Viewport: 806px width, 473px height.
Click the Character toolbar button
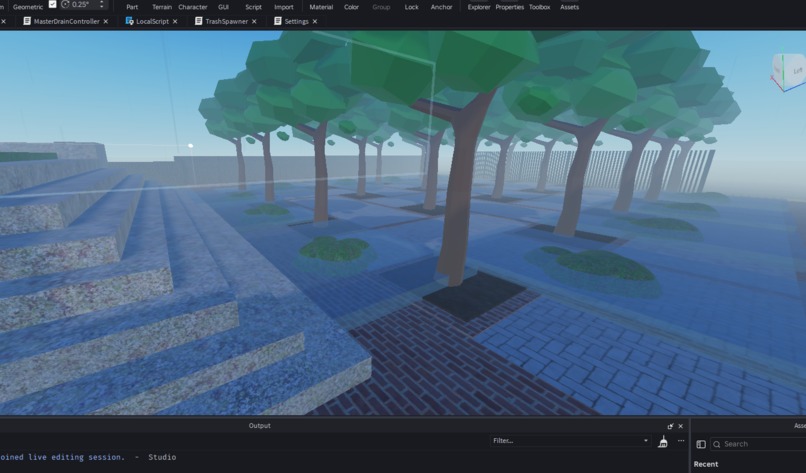tap(193, 7)
